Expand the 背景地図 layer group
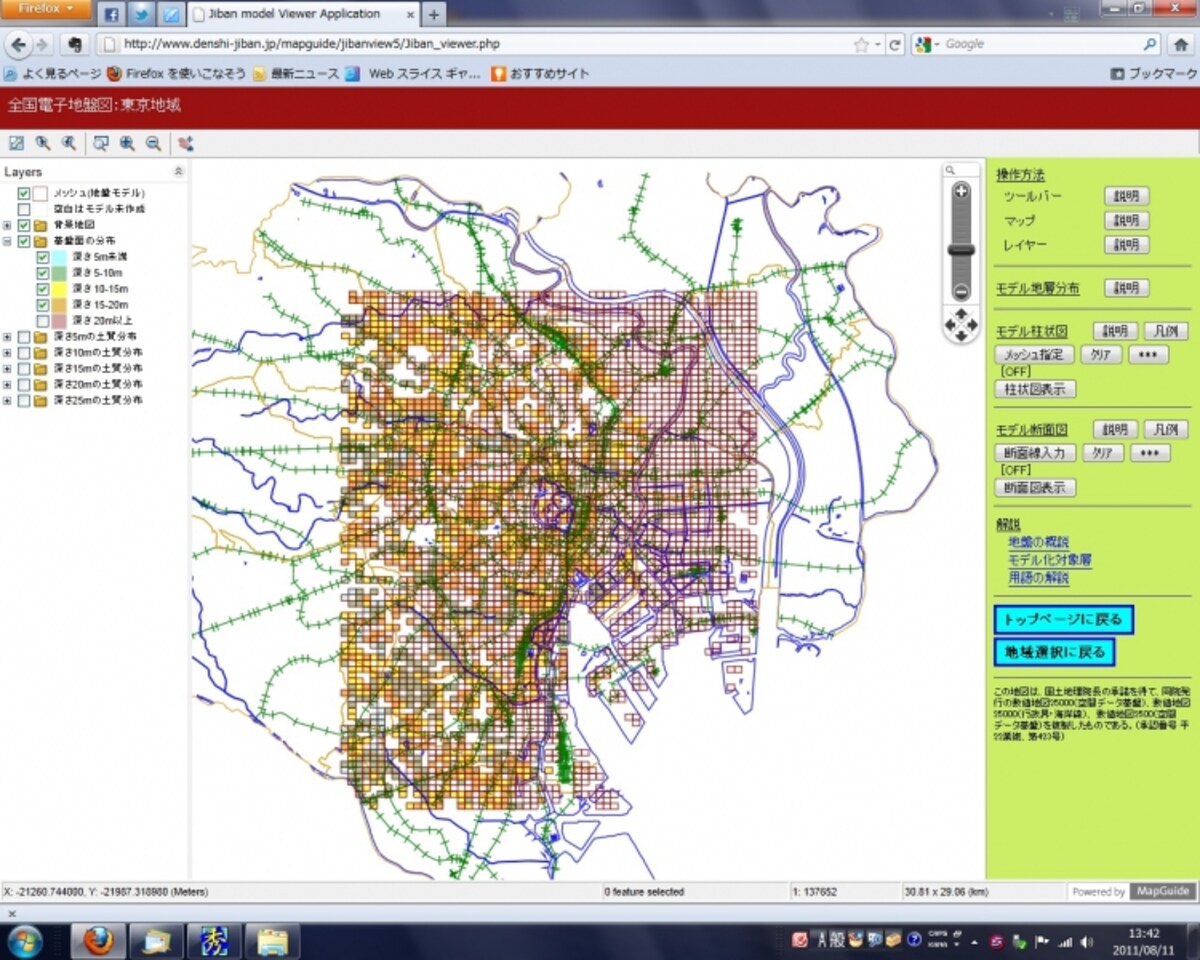 pyautogui.click(x=8, y=225)
